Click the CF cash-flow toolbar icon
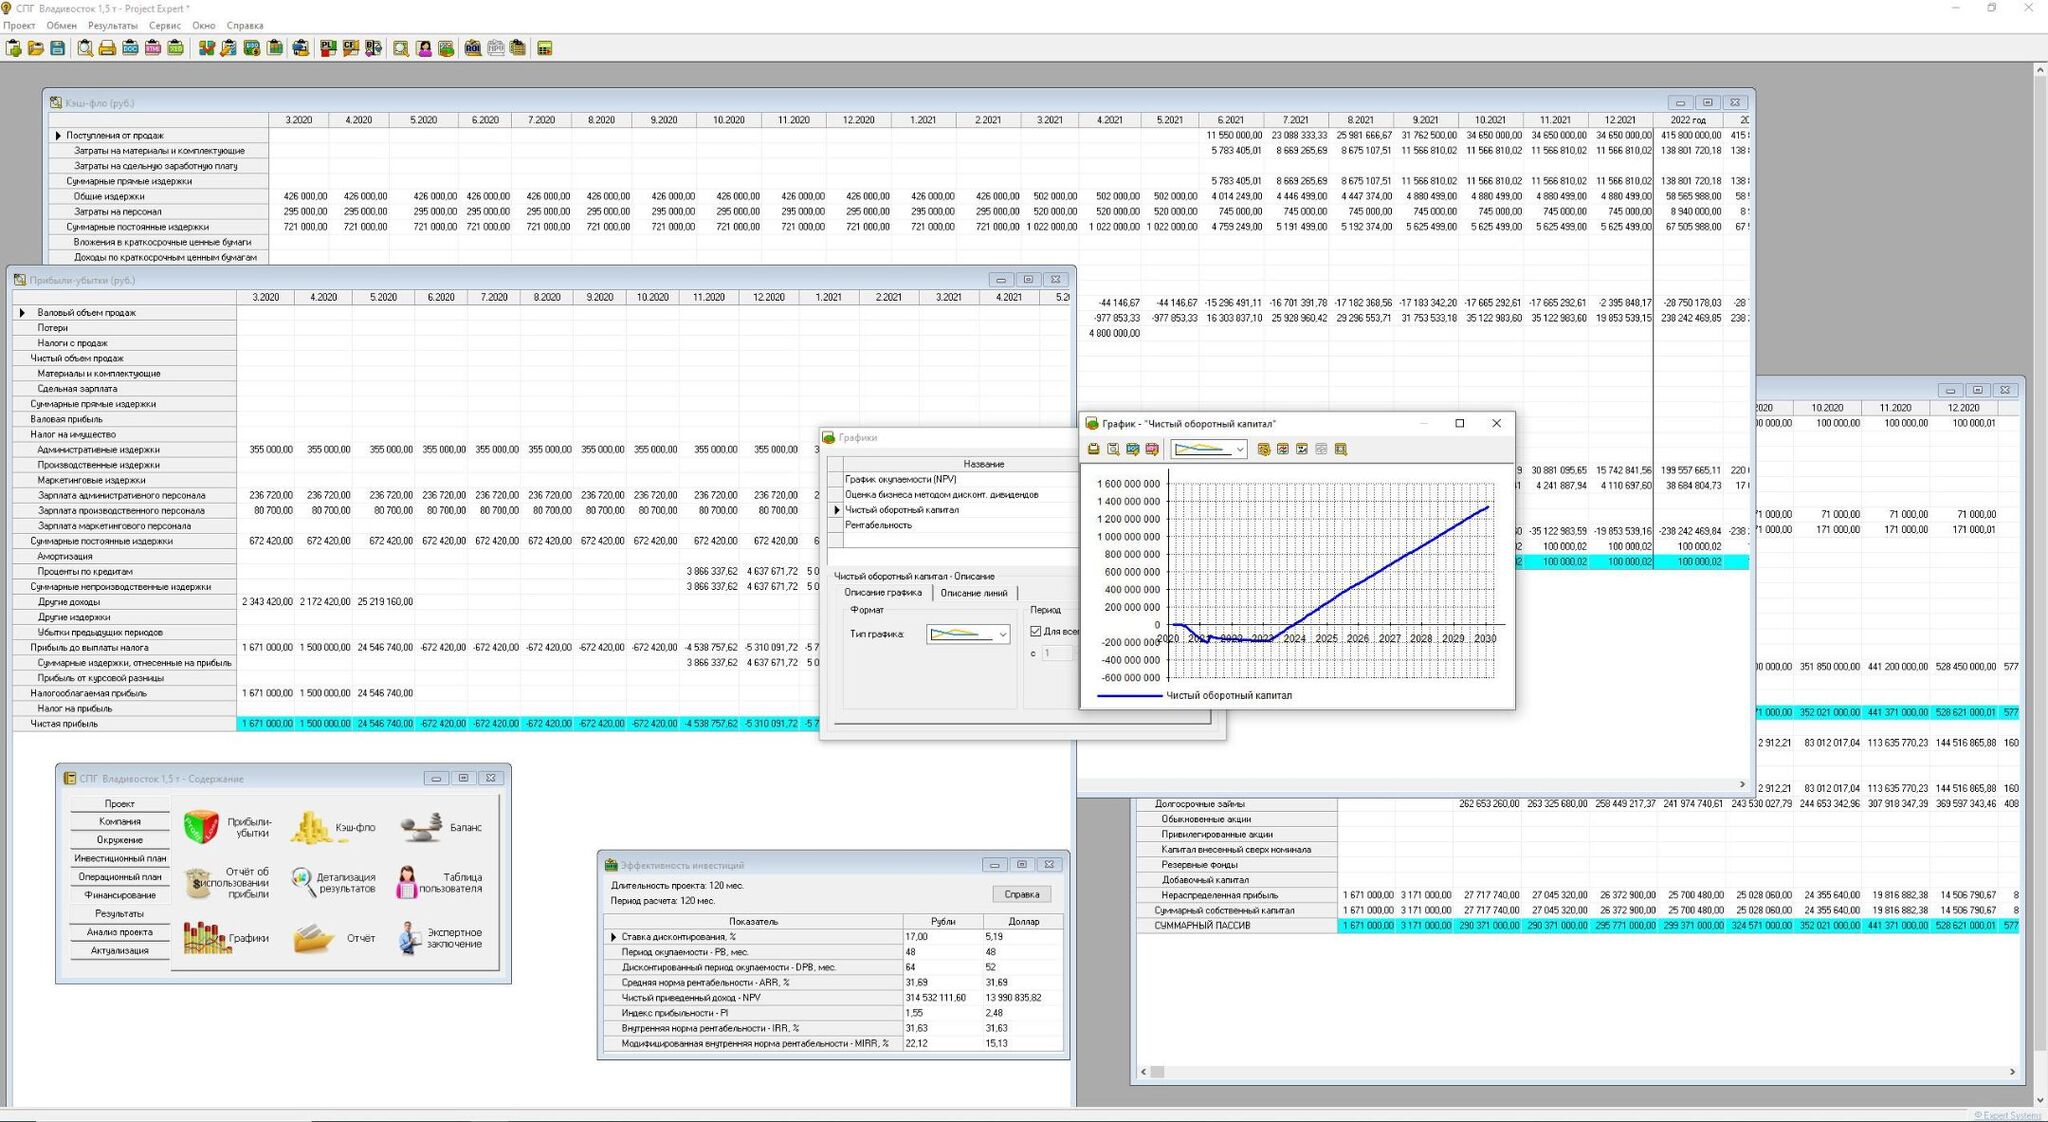The image size is (2048, 1122). (x=351, y=48)
